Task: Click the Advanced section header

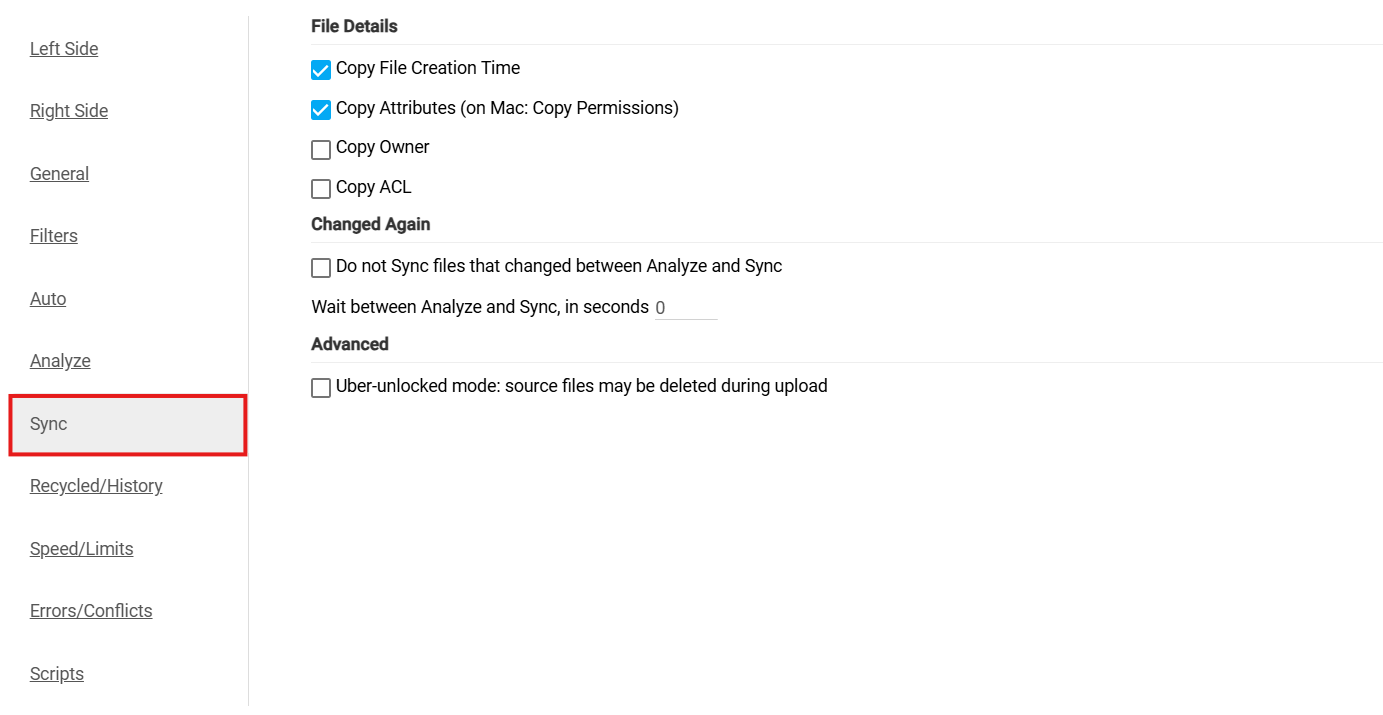Action: (349, 343)
